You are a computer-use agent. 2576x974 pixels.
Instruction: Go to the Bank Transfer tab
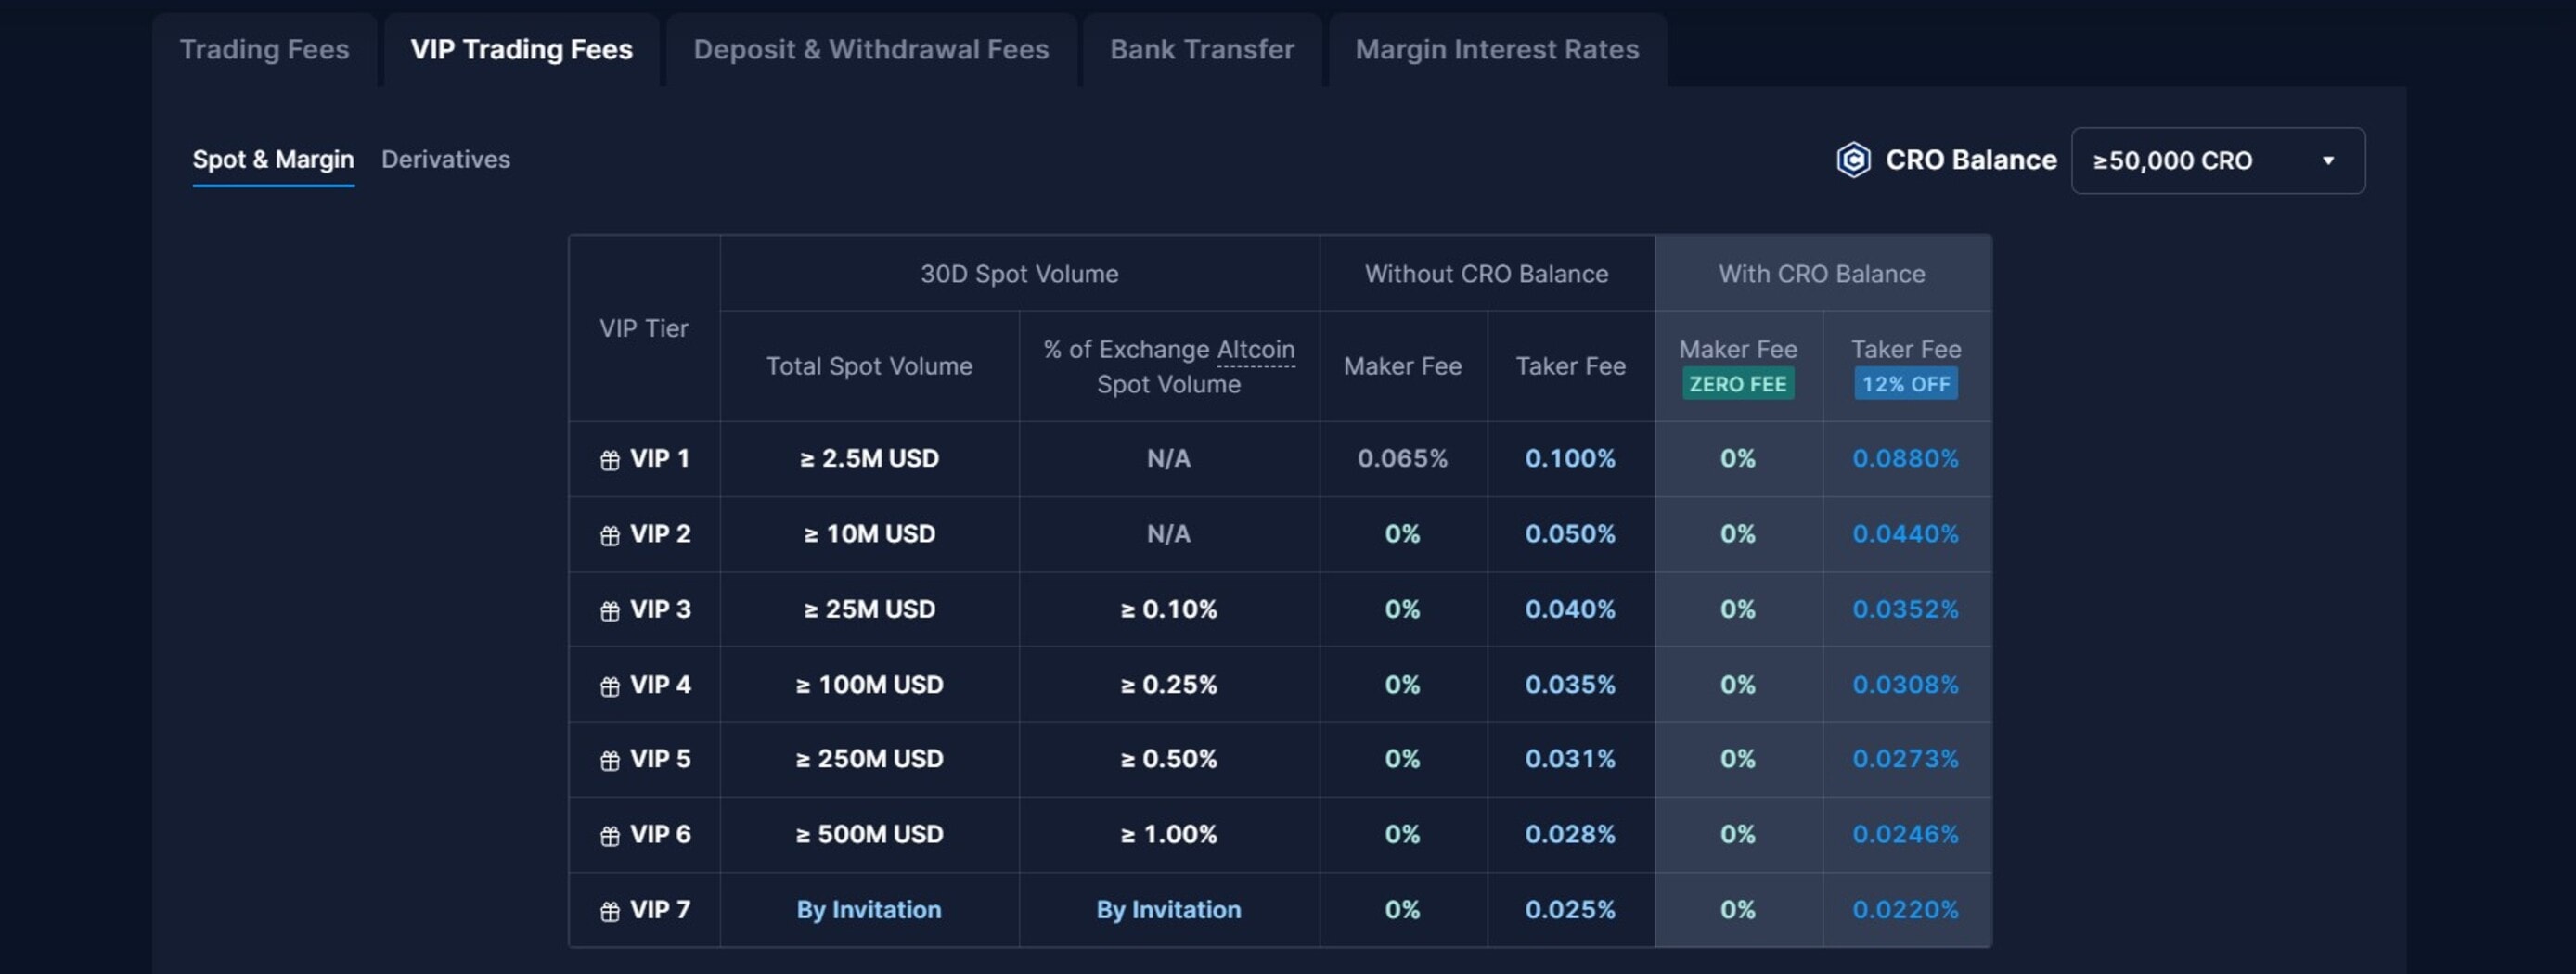pos(1202,49)
